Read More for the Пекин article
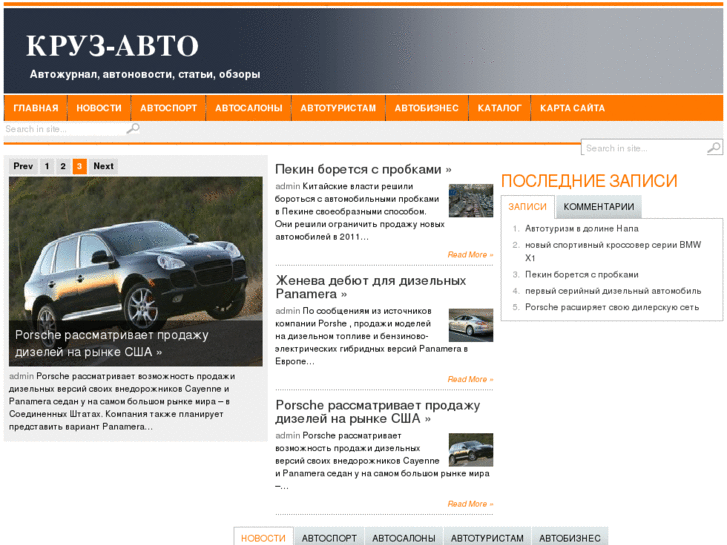Screen dimensions: 727x545 470,255
